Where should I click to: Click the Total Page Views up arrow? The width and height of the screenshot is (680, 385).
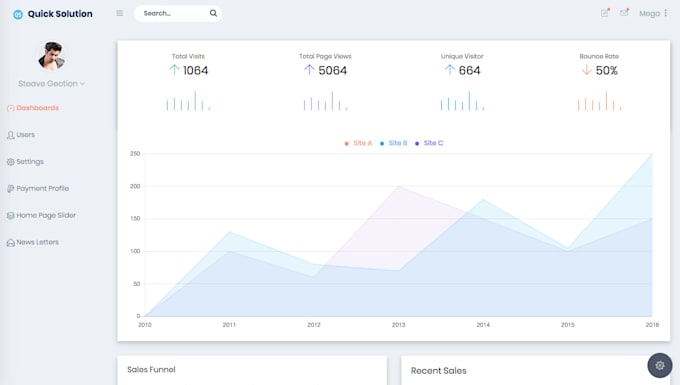[x=309, y=70]
